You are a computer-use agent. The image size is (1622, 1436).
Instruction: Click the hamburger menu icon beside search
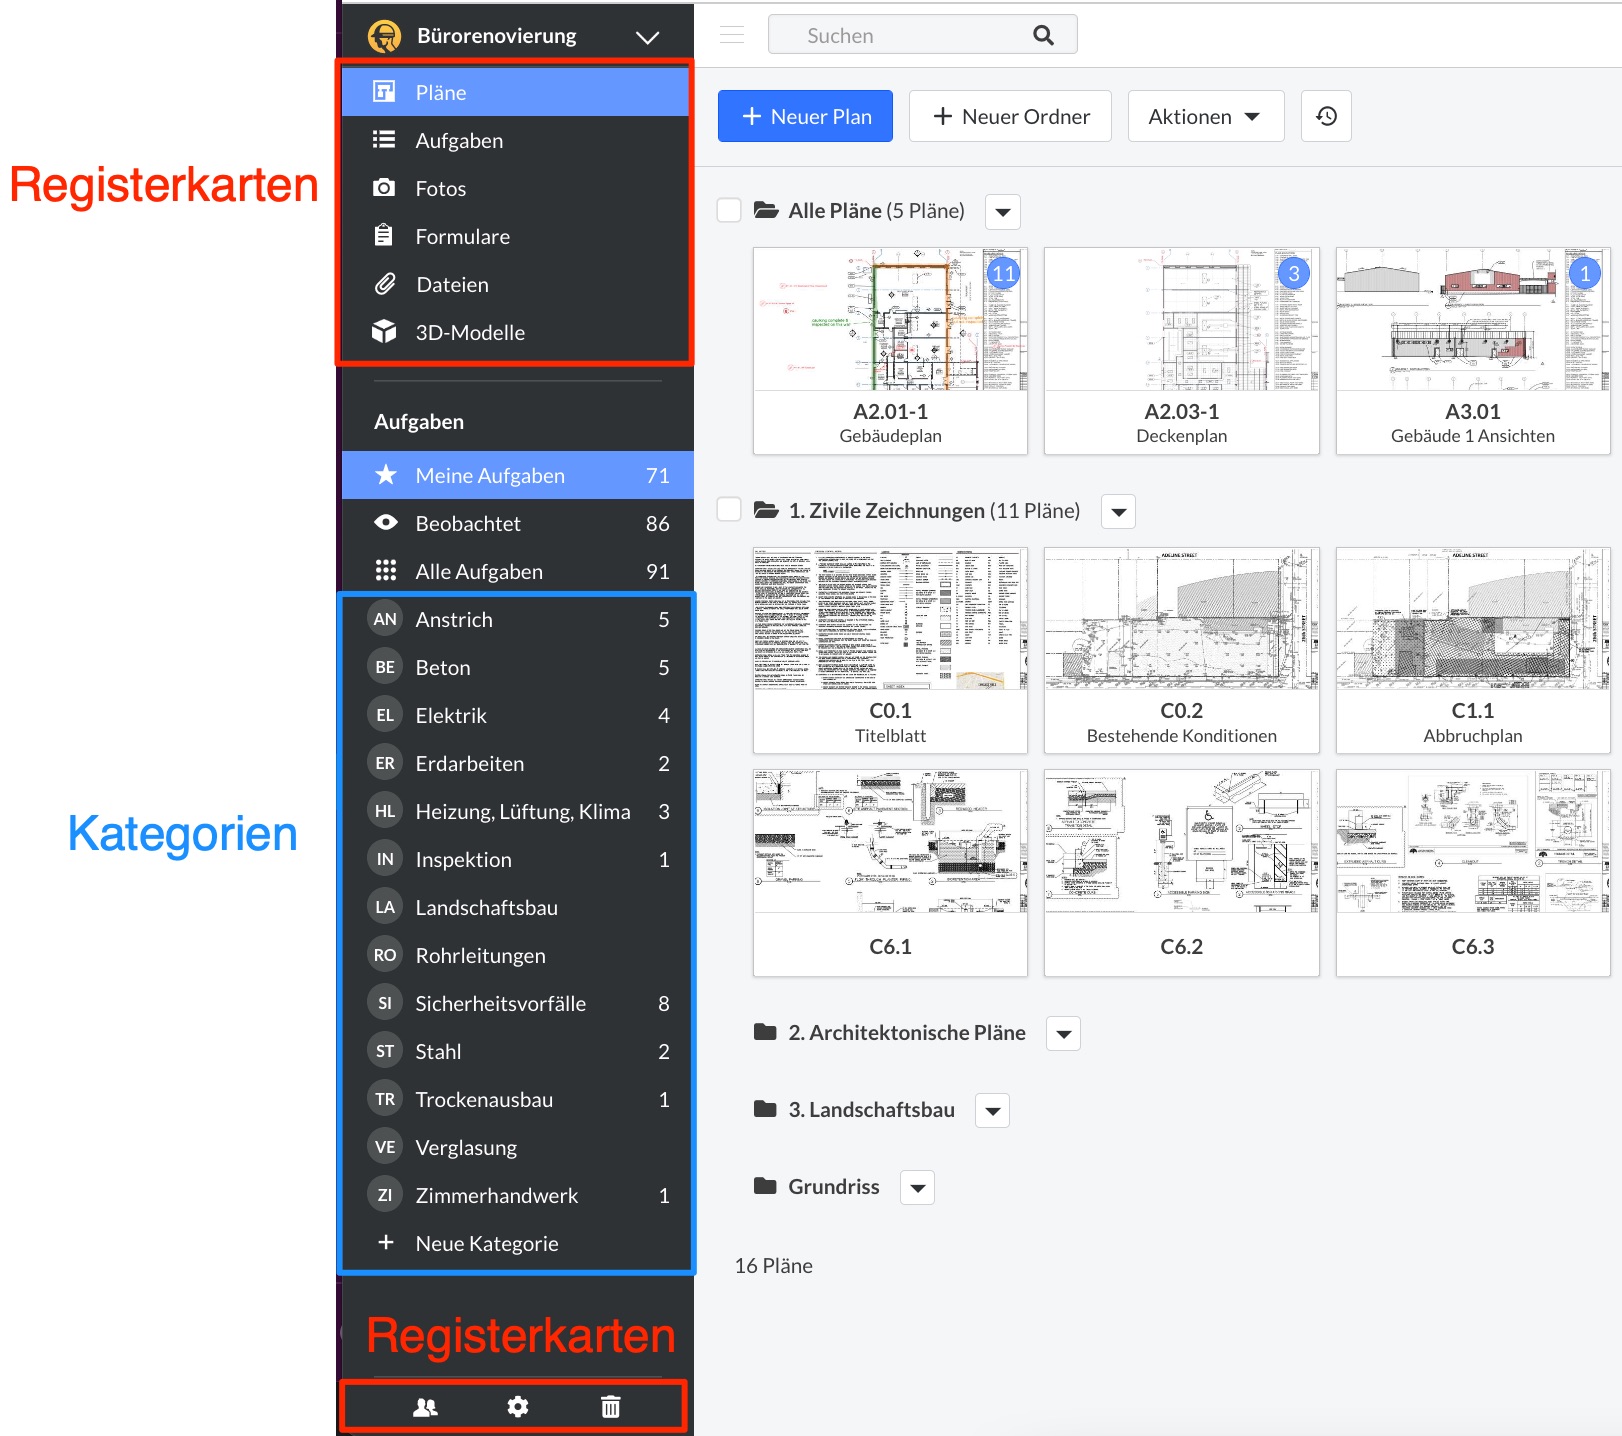coord(732,35)
